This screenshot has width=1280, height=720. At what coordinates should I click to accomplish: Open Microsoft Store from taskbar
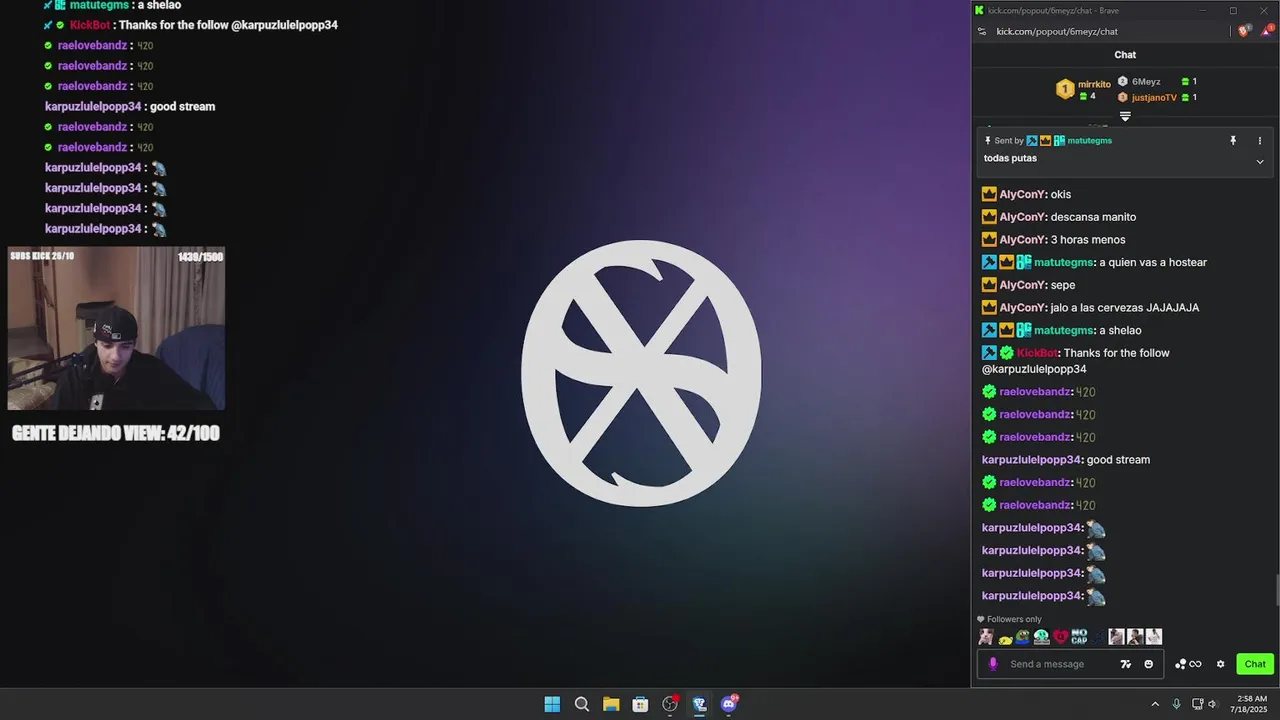640,704
